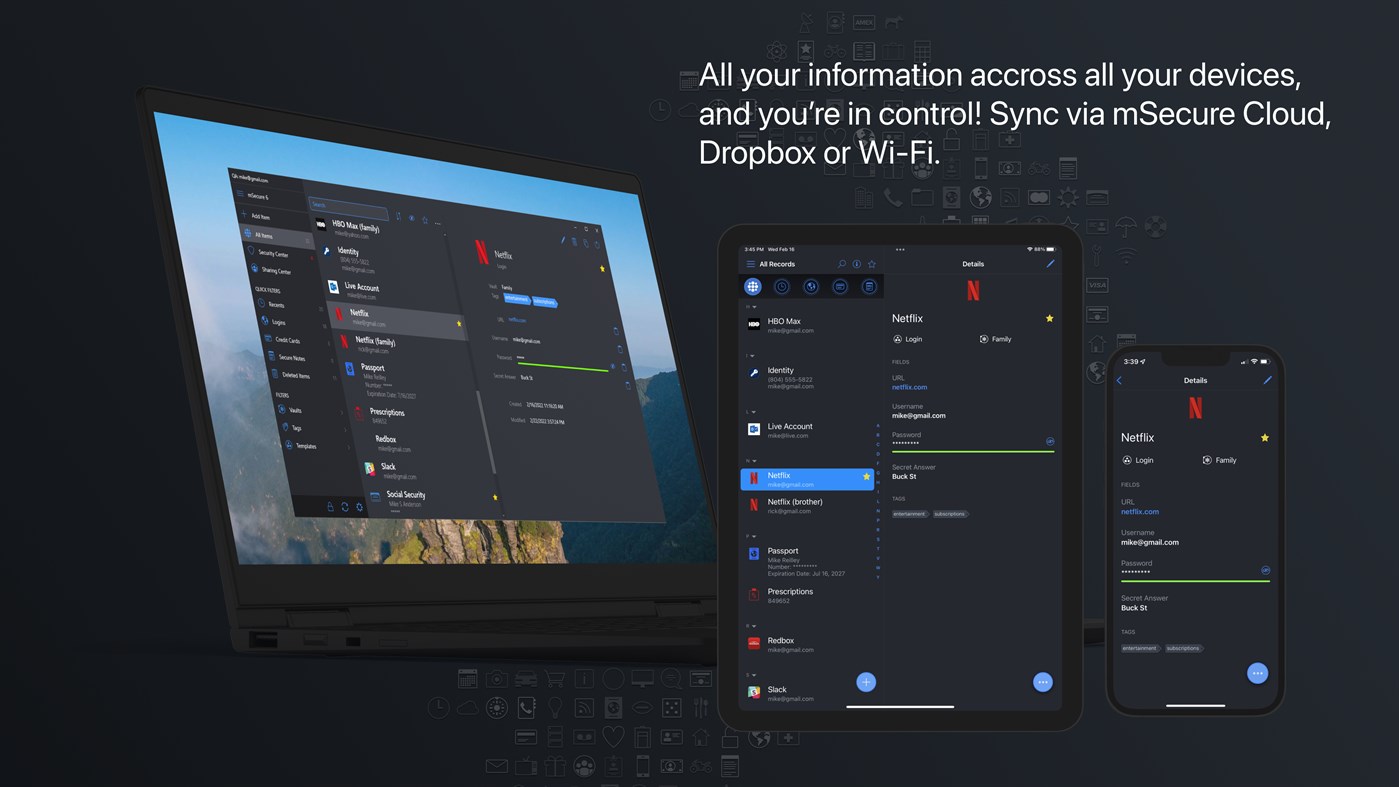Open hamburger menu on the tablet All Records header
Image resolution: width=1399 pixels, height=787 pixels.
click(751, 264)
